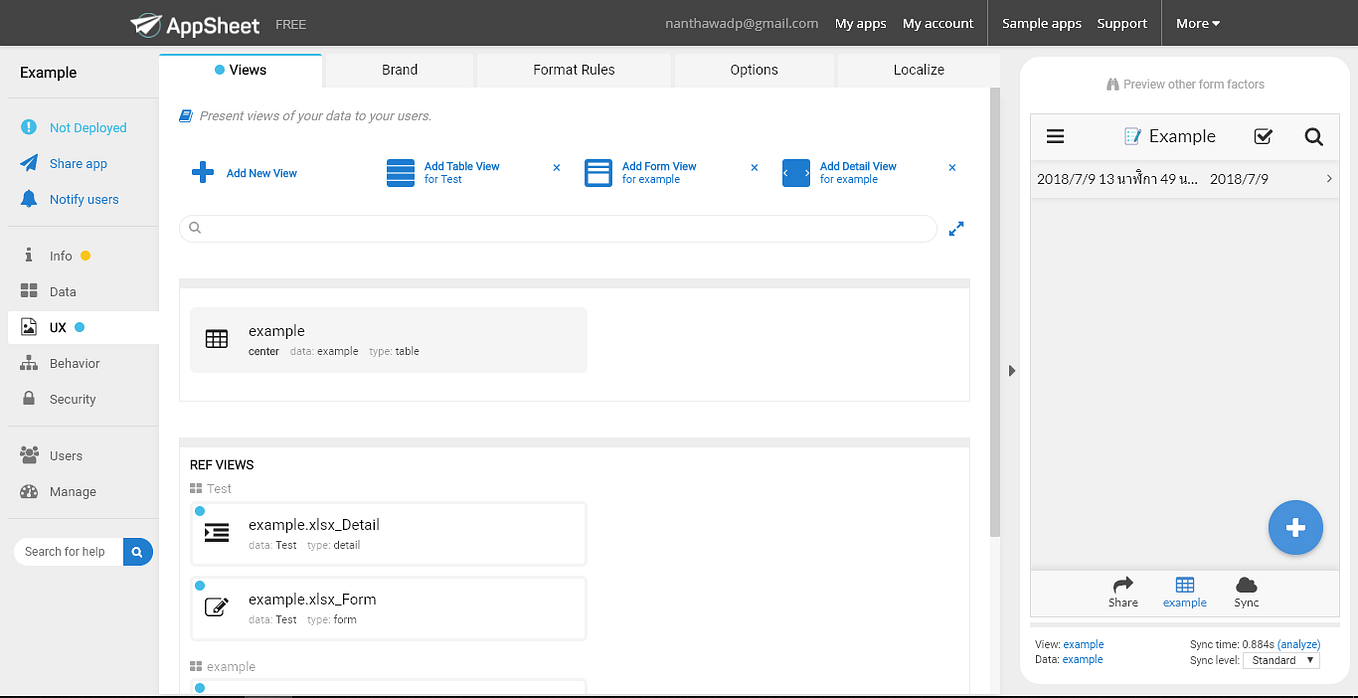Click the blue plus Add New View icon
This screenshot has width=1358, height=698.
pyautogui.click(x=203, y=172)
